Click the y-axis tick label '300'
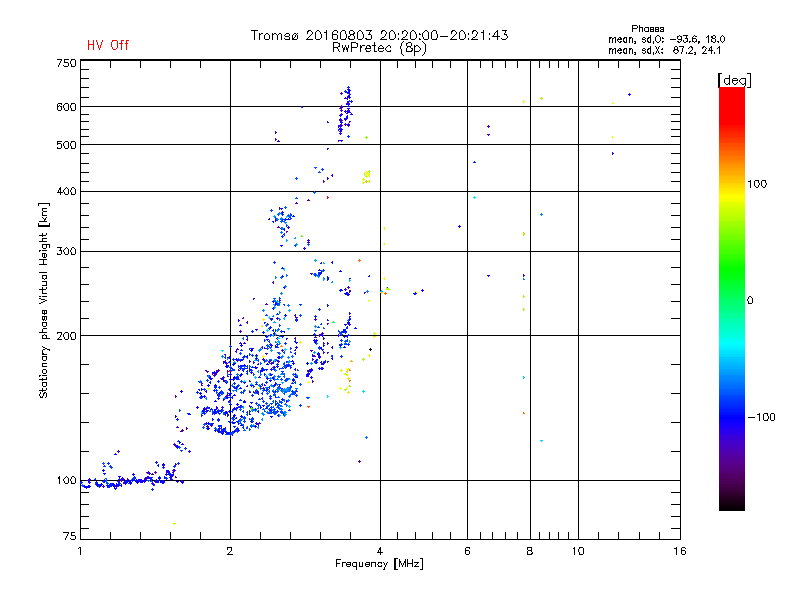This screenshot has width=800, height=600. tap(66, 252)
